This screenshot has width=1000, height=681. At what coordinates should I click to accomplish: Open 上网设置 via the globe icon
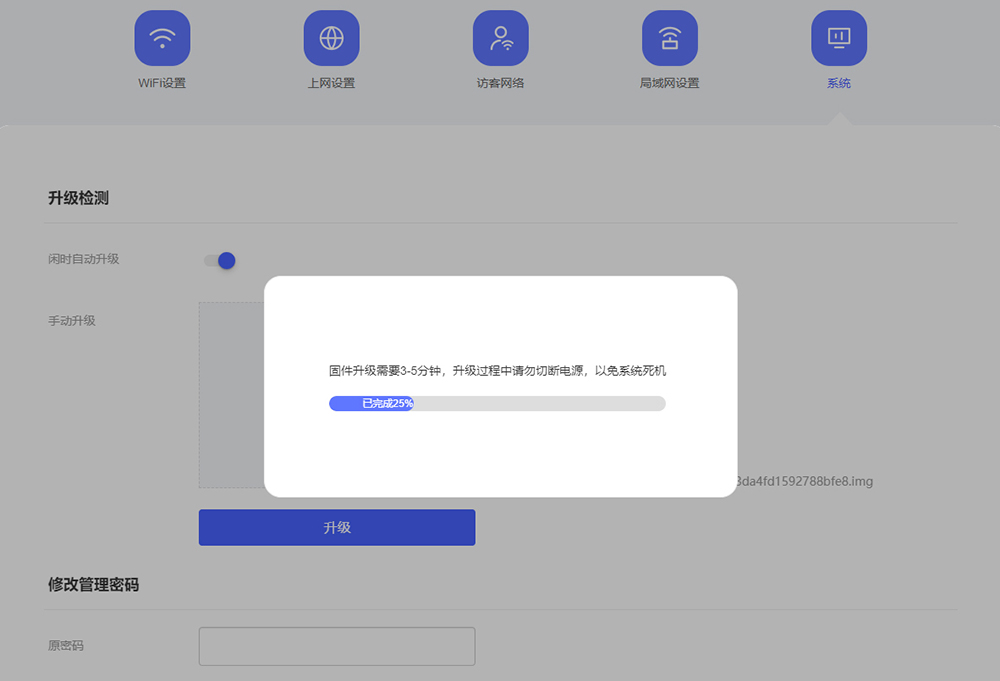(x=331, y=37)
